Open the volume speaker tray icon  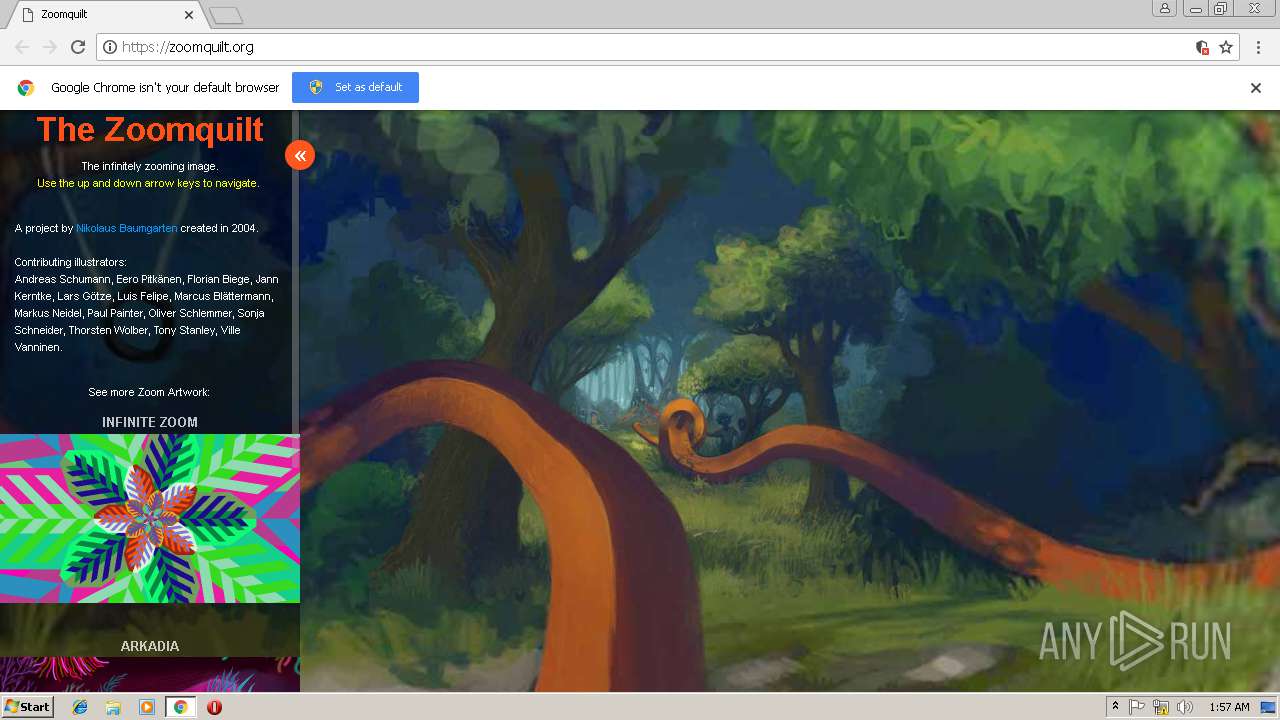1185,707
